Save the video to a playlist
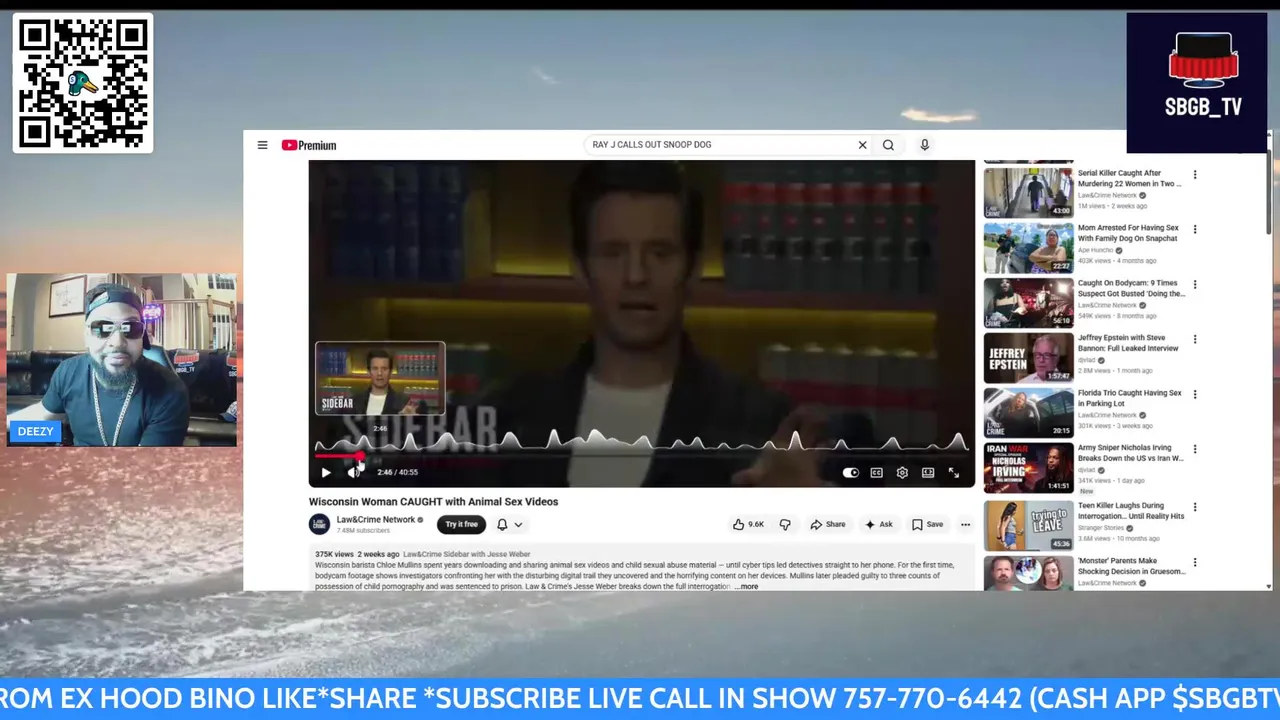Viewport: 1280px width, 720px height. coord(927,524)
